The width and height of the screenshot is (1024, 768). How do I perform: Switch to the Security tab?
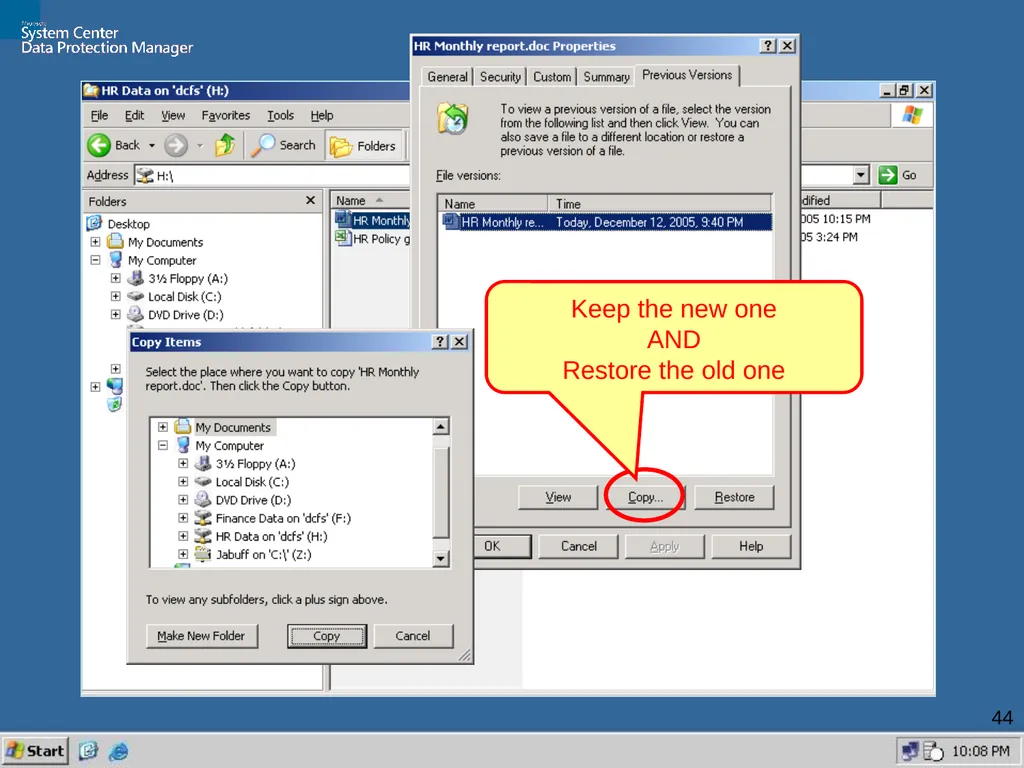click(500, 77)
